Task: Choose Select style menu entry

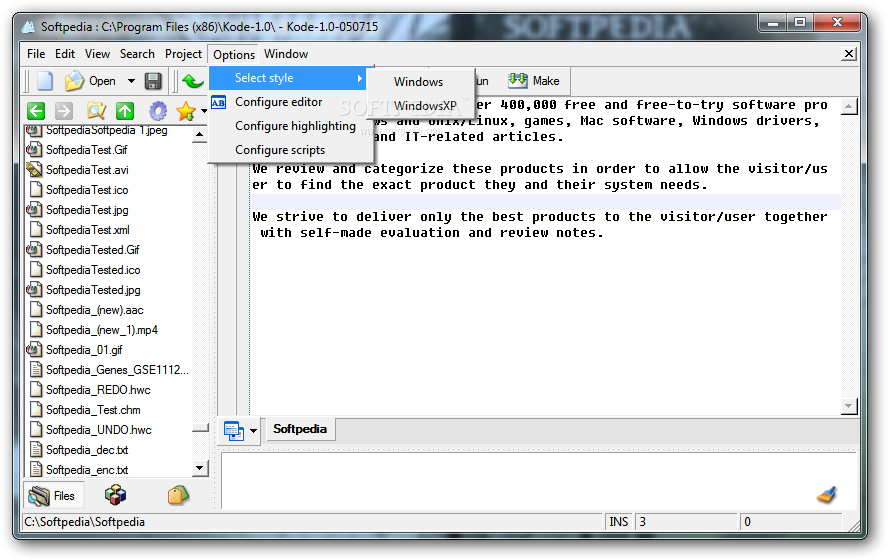Action: click(289, 78)
